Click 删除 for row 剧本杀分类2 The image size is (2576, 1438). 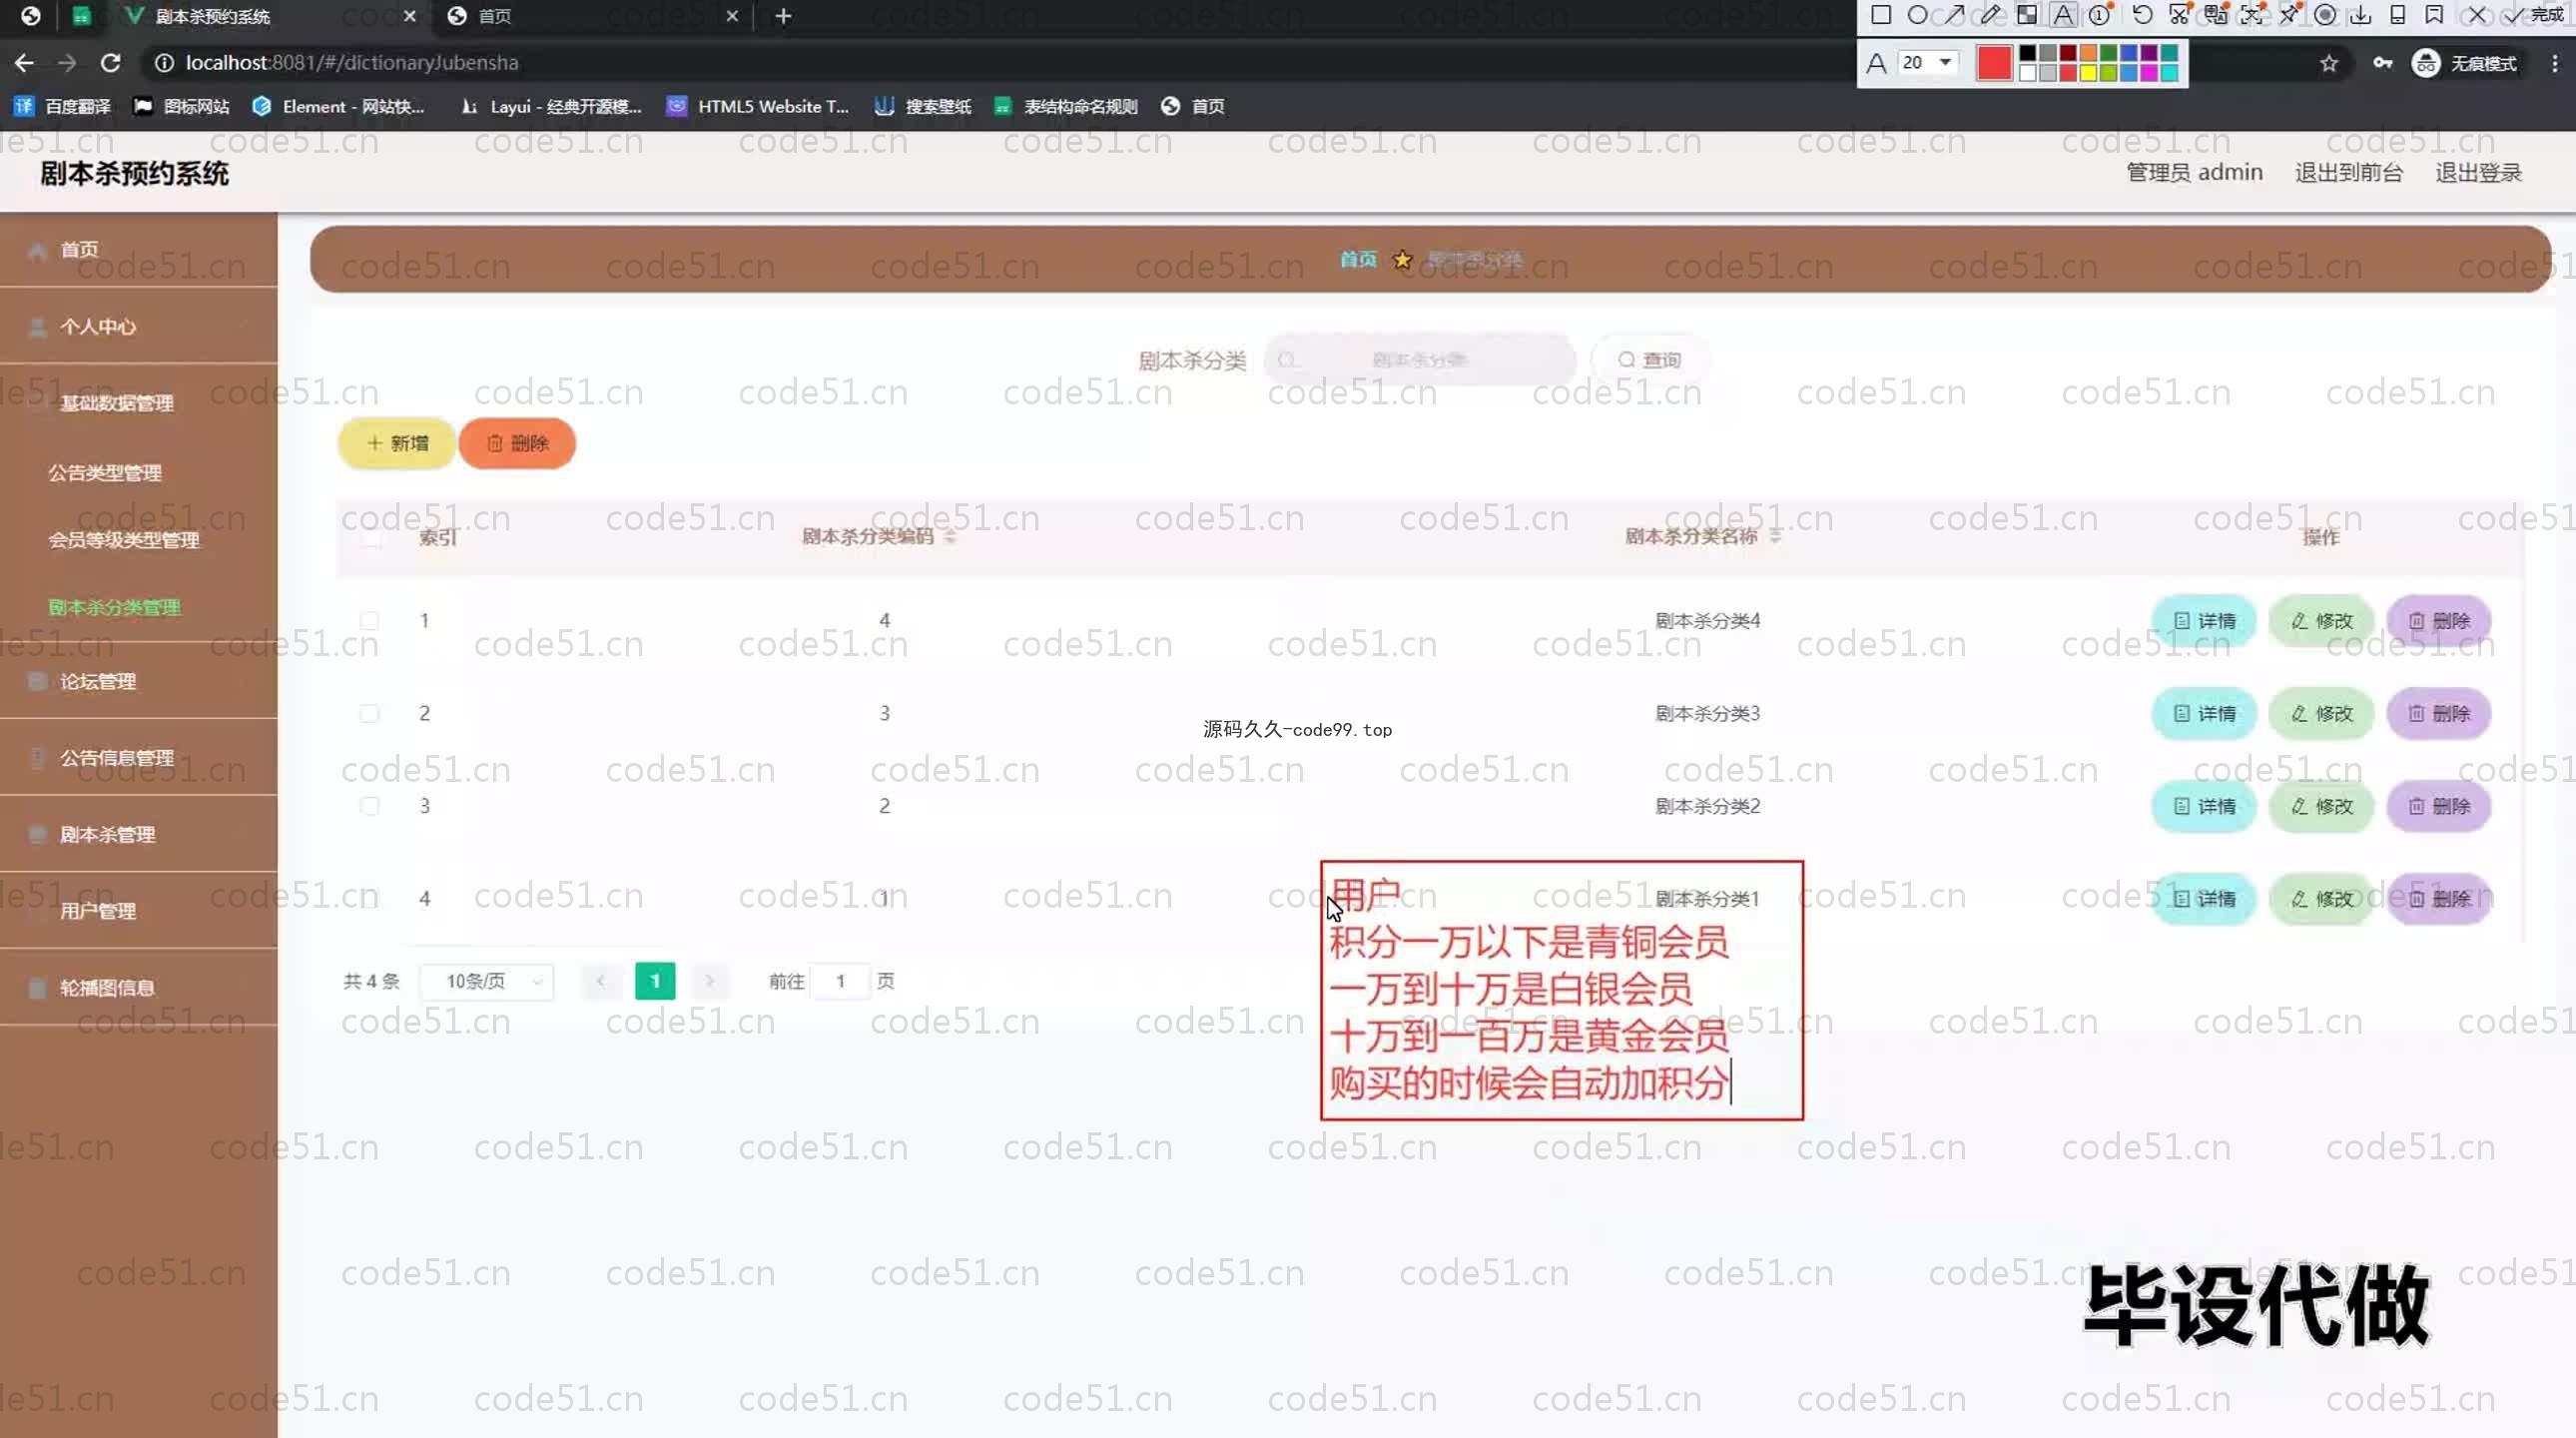click(2438, 806)
